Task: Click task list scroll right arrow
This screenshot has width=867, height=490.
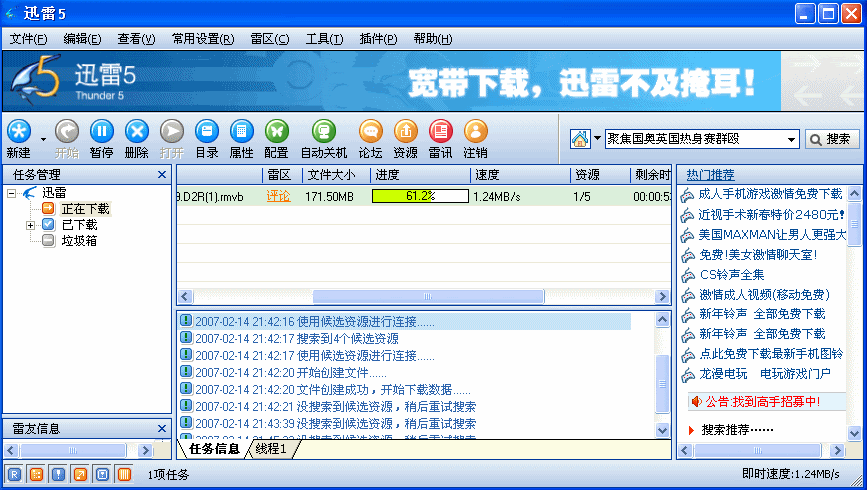Action: point(662,296)
